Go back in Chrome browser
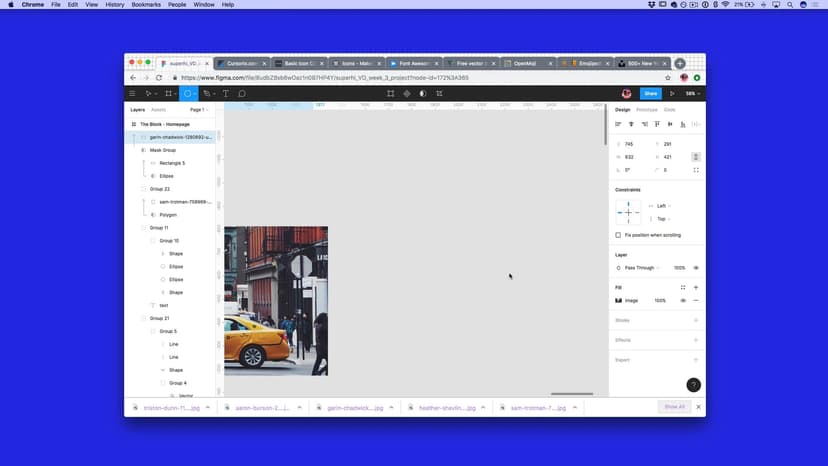This screenshot has height=466, width=828. point(133,78)
